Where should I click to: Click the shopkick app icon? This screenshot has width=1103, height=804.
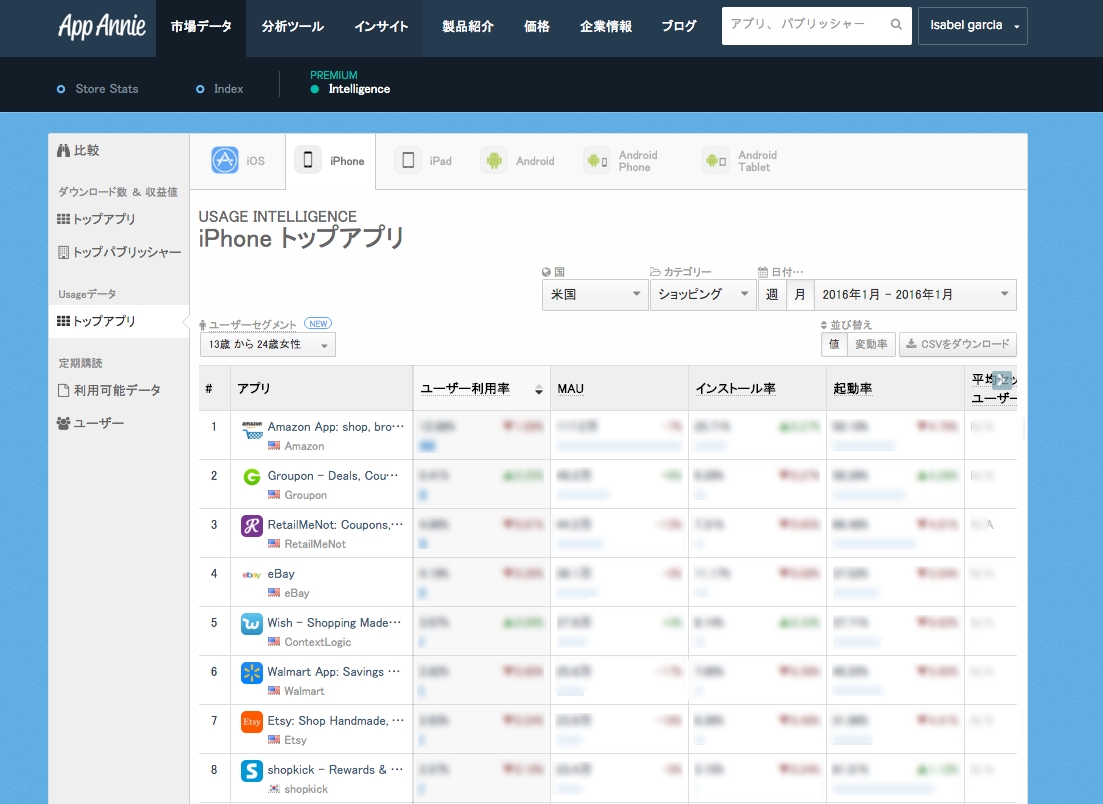tap(252, 771)
